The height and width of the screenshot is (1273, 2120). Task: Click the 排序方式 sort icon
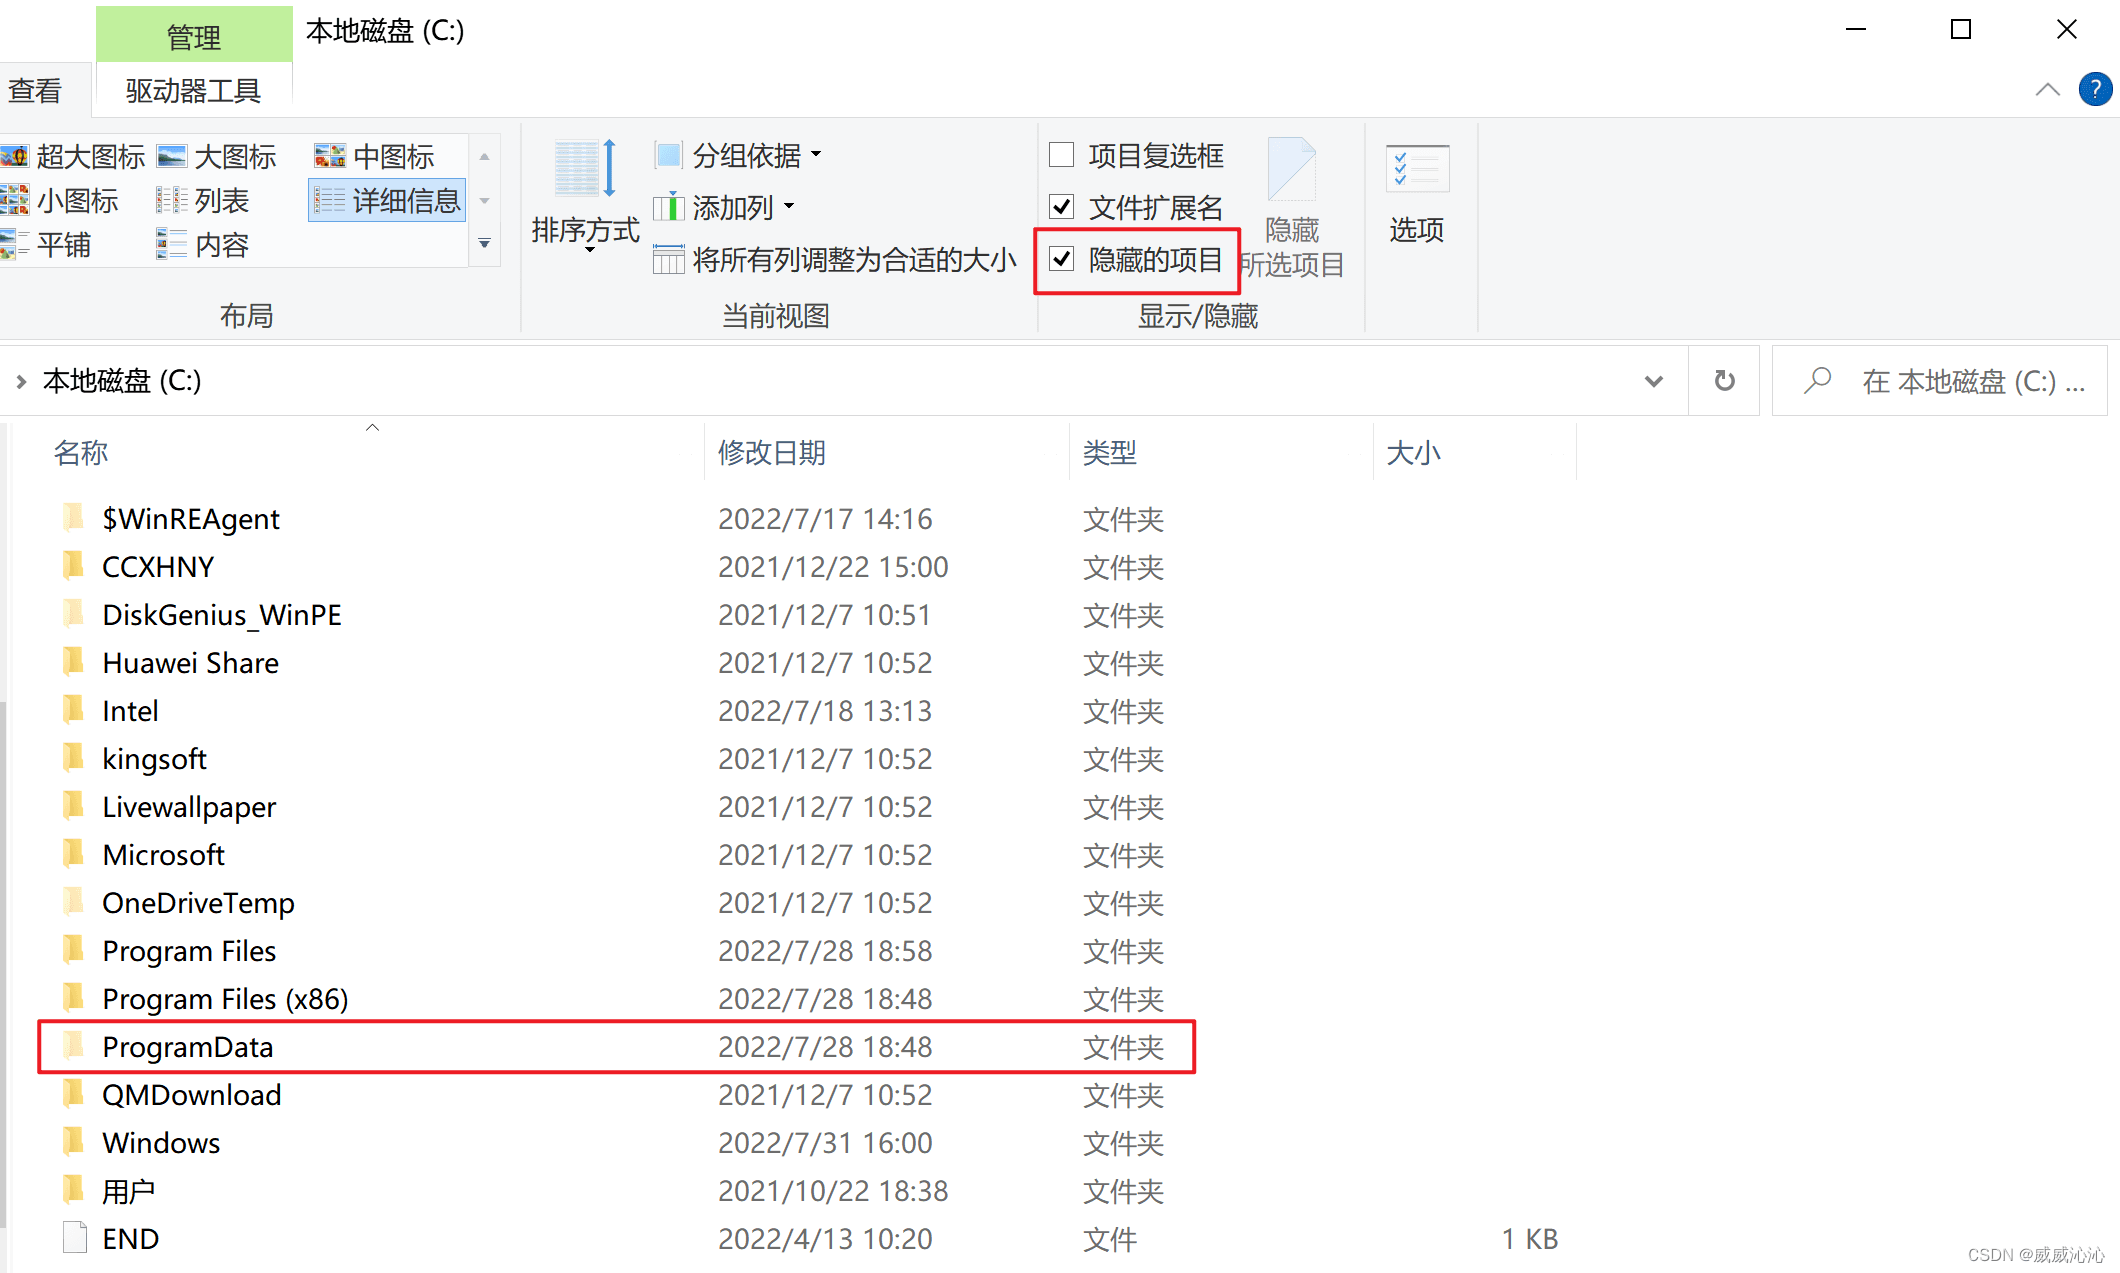pos(584,170)
